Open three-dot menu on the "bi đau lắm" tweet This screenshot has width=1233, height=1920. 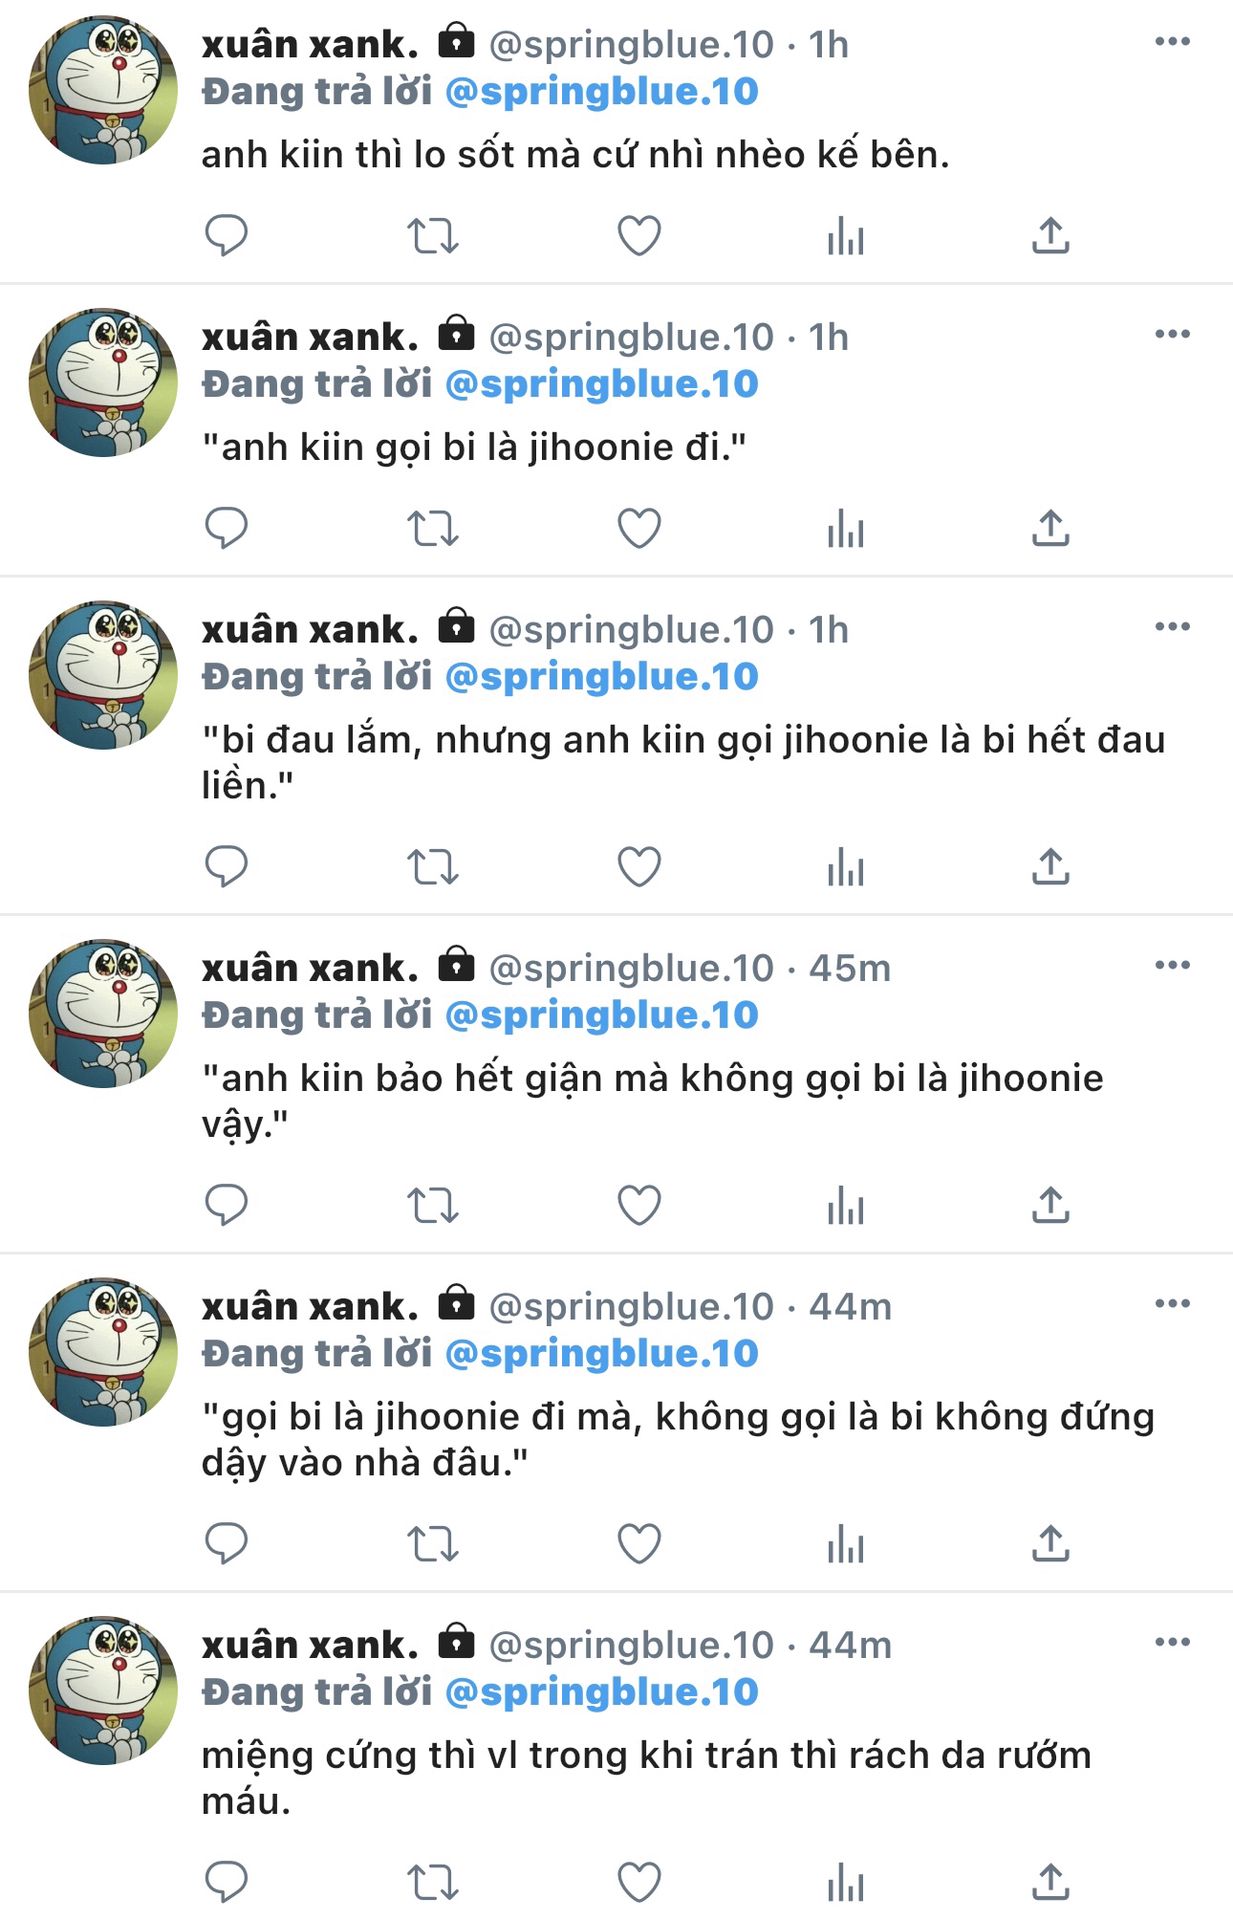click(1172, 627)
